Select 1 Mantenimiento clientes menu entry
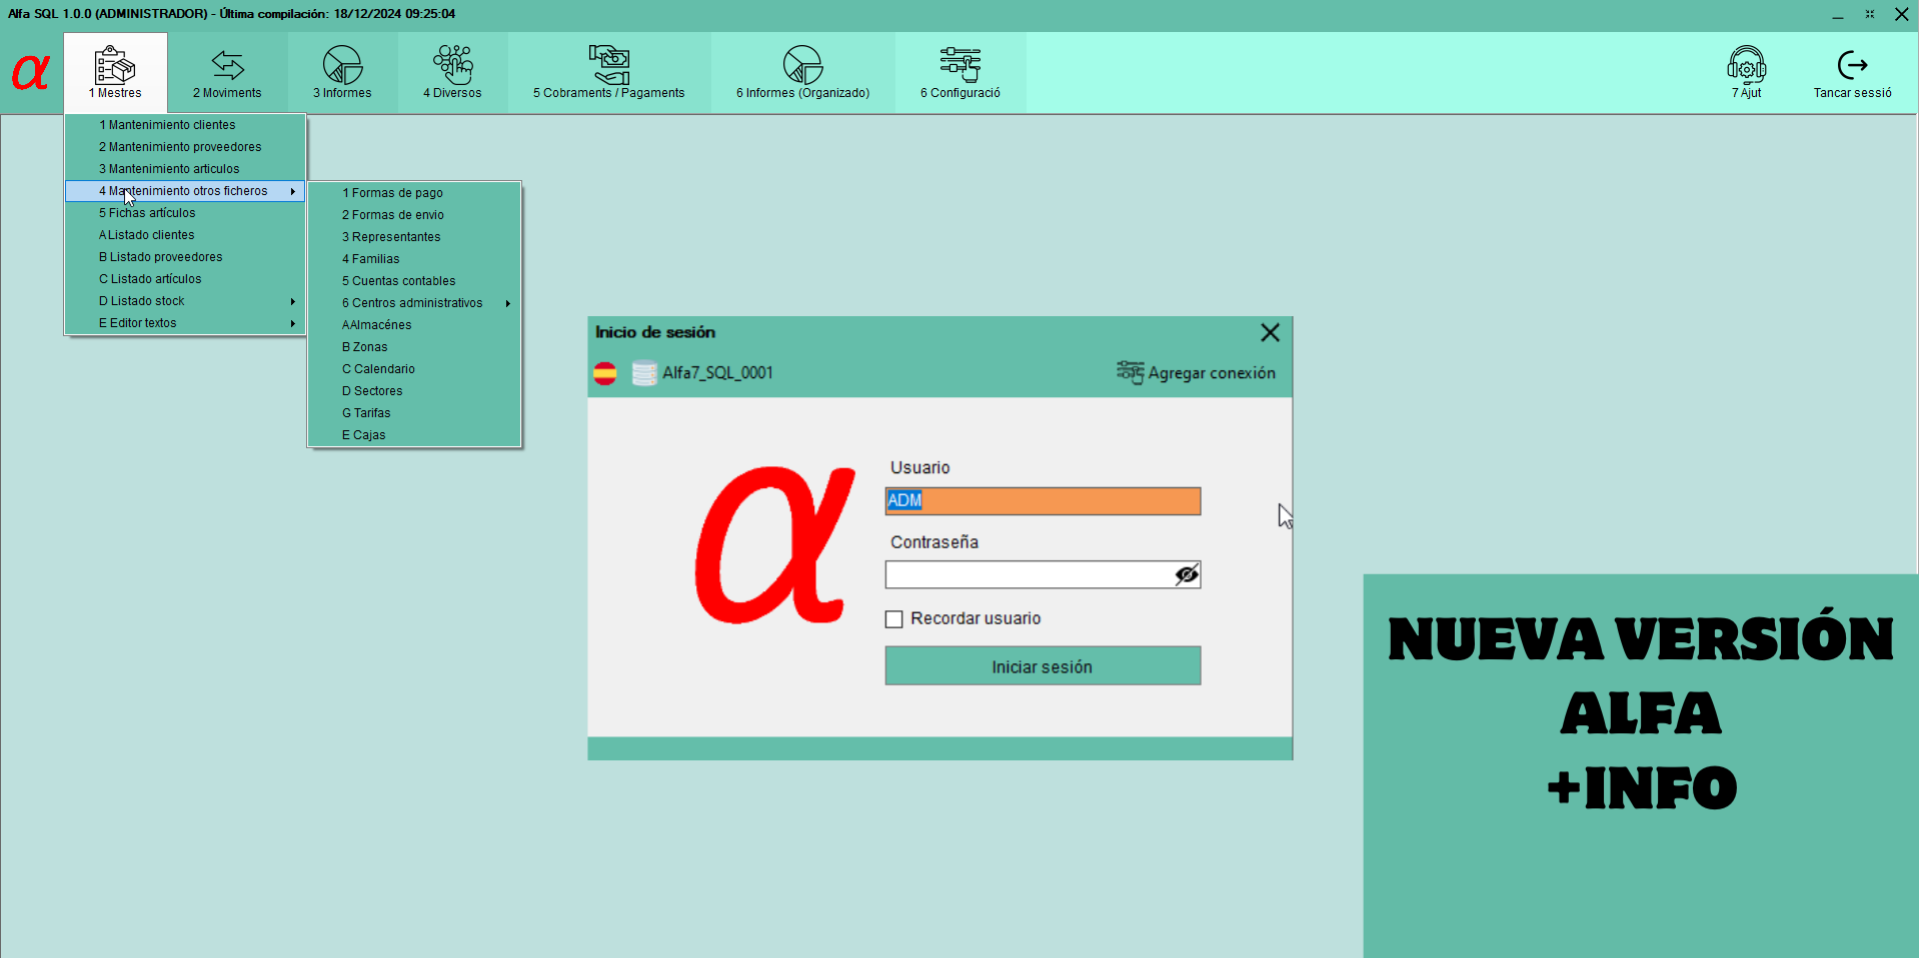Screen dimensions: 1919x958 167,124
